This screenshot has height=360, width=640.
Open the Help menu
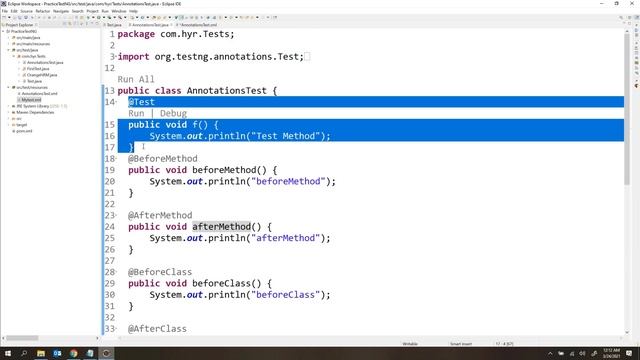(133, 11)
